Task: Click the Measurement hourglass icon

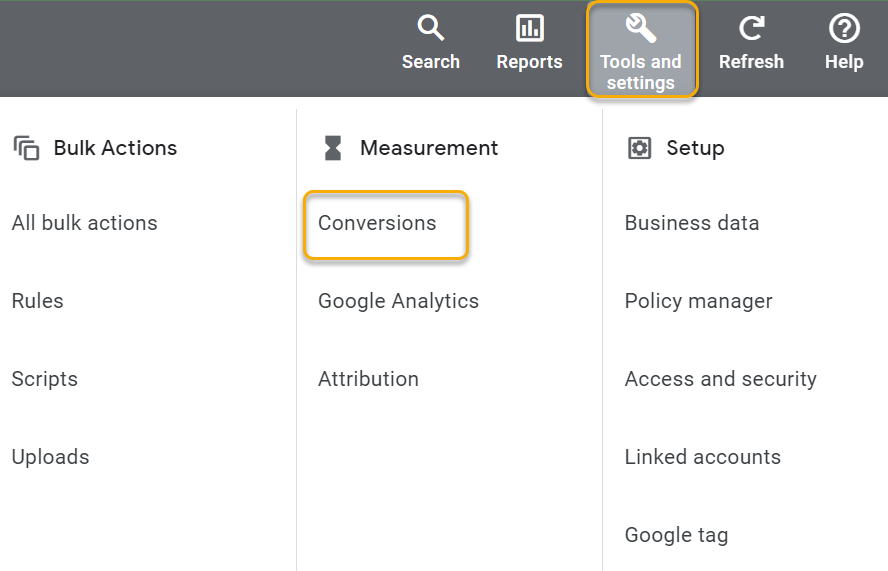Action: pos(332,148)
